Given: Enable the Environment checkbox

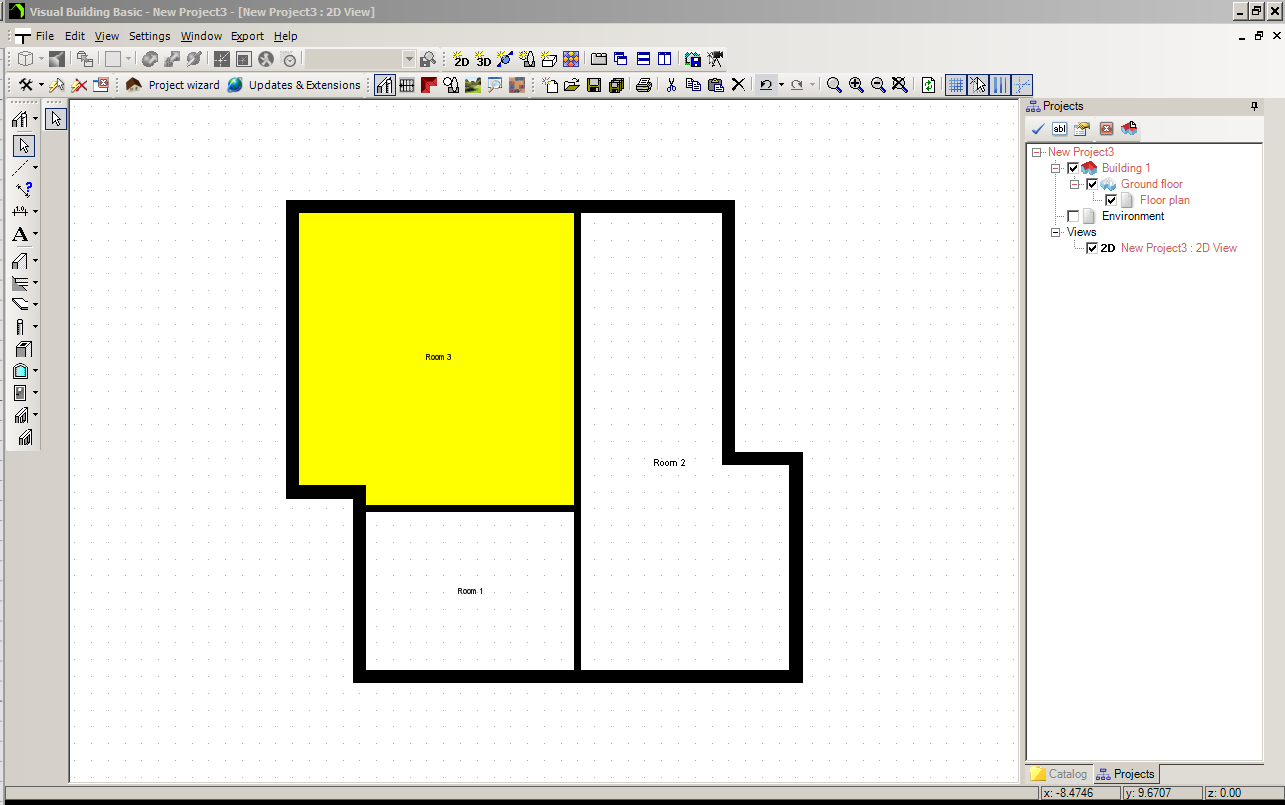Looking at the screenshot, I should (1073, 216).
